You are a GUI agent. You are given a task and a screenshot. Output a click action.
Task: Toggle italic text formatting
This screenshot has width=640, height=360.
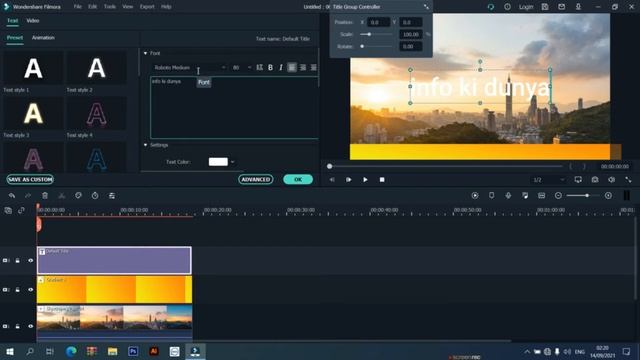pyautogui.click(x=281, y=67)
